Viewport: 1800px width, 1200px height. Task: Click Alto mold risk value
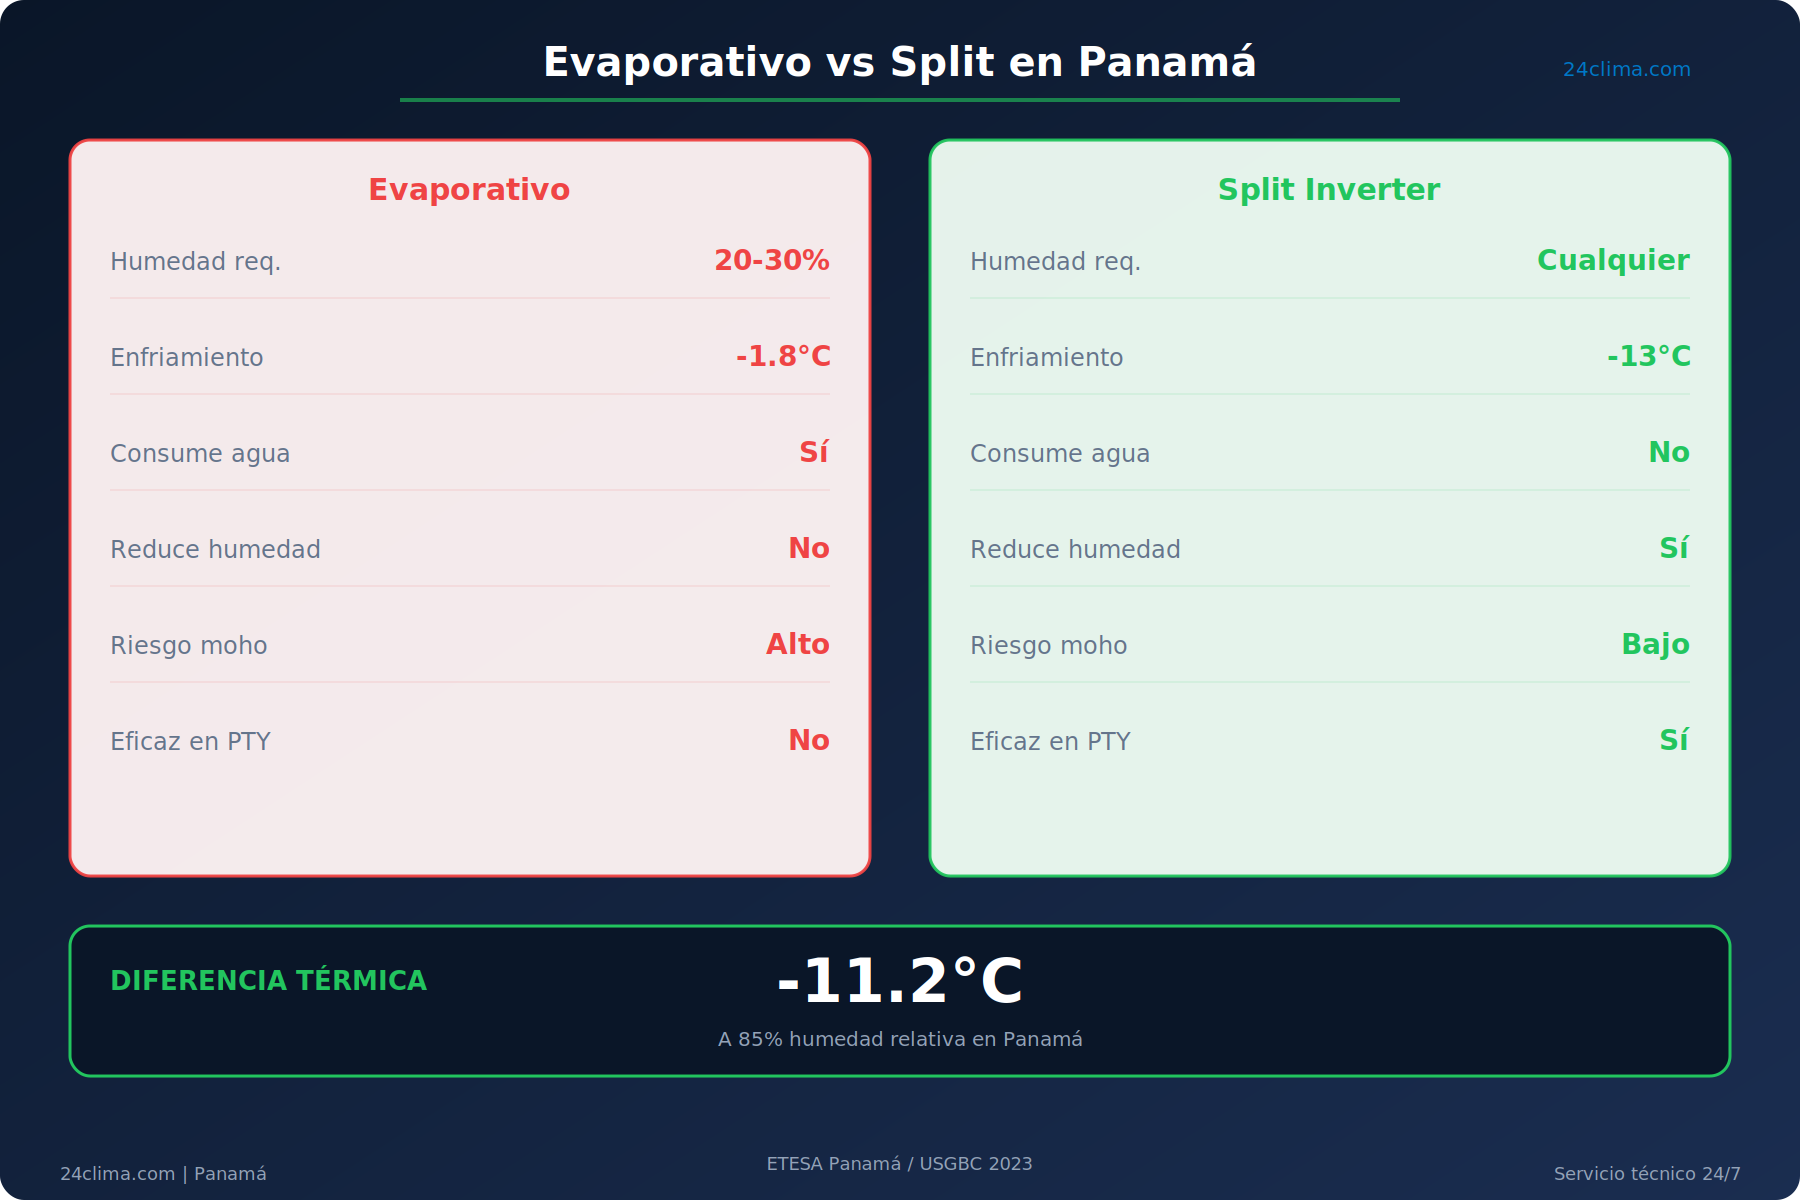click(x=797, y=645)
